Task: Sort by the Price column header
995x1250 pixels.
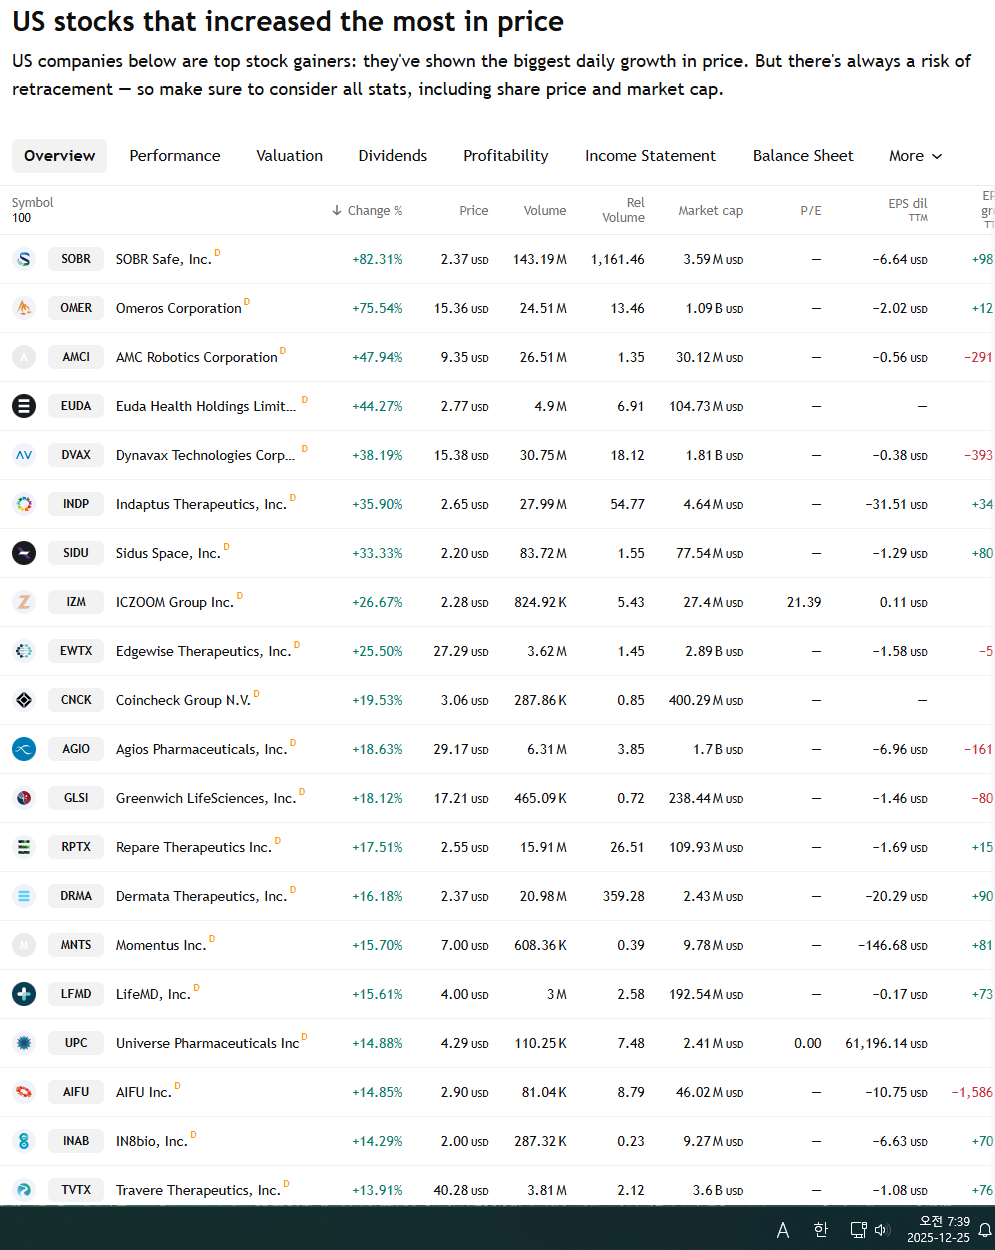Action: (474, 211)
